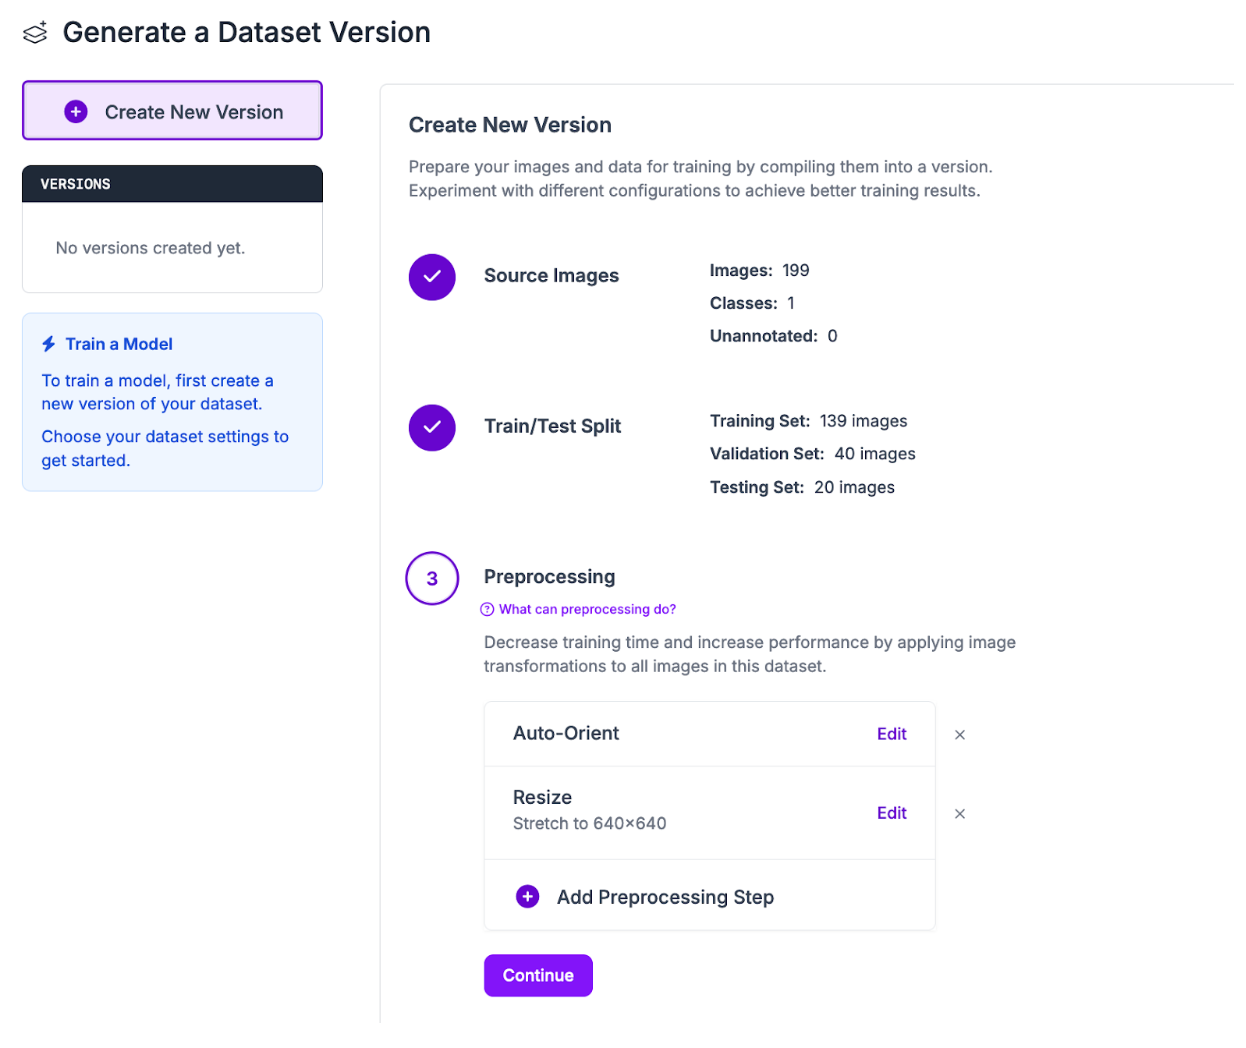
Task: Click the Source Images checkmark circle
Action: pyautogui.click(x=432, y=277)
